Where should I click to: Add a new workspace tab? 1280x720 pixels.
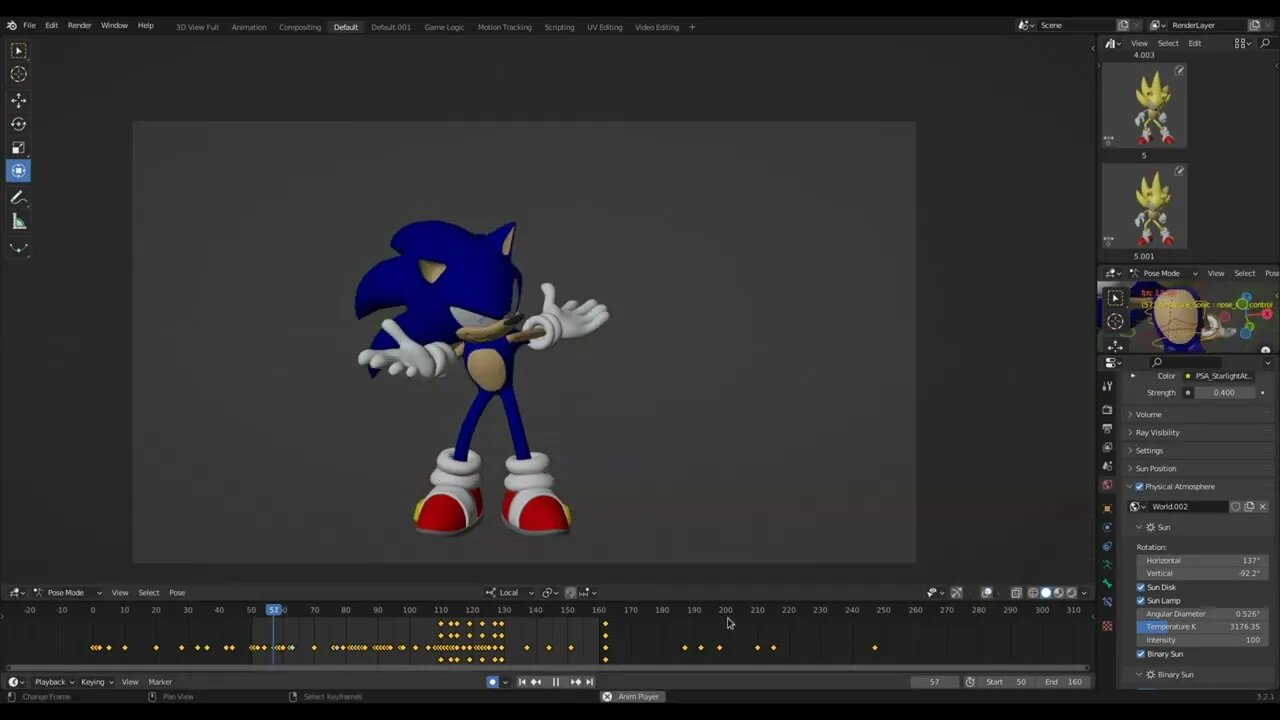[x=692, y=27]
